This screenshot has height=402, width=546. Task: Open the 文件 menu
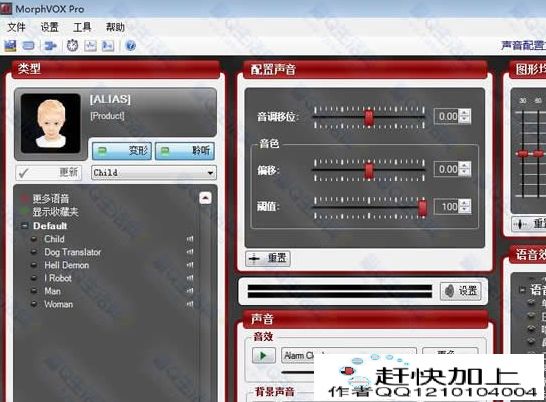click(x=16, y=27)
